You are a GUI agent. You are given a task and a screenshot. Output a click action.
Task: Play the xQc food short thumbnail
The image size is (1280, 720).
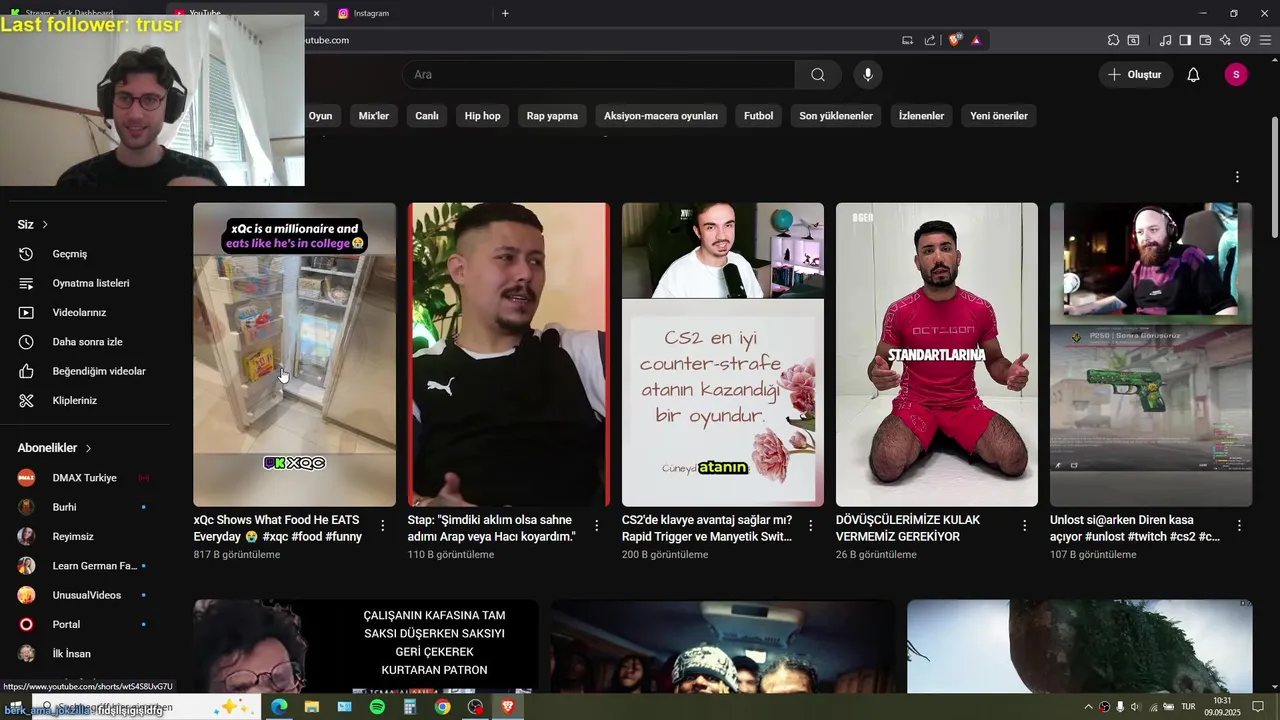[294, 354]
